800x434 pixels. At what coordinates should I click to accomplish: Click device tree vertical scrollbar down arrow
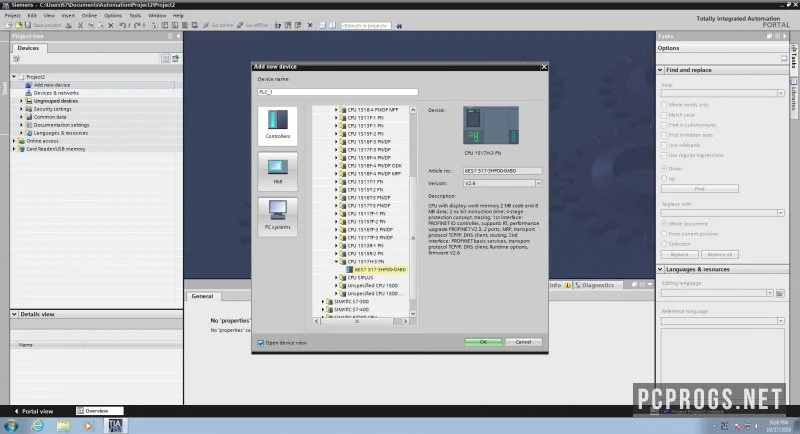(413, 314)
